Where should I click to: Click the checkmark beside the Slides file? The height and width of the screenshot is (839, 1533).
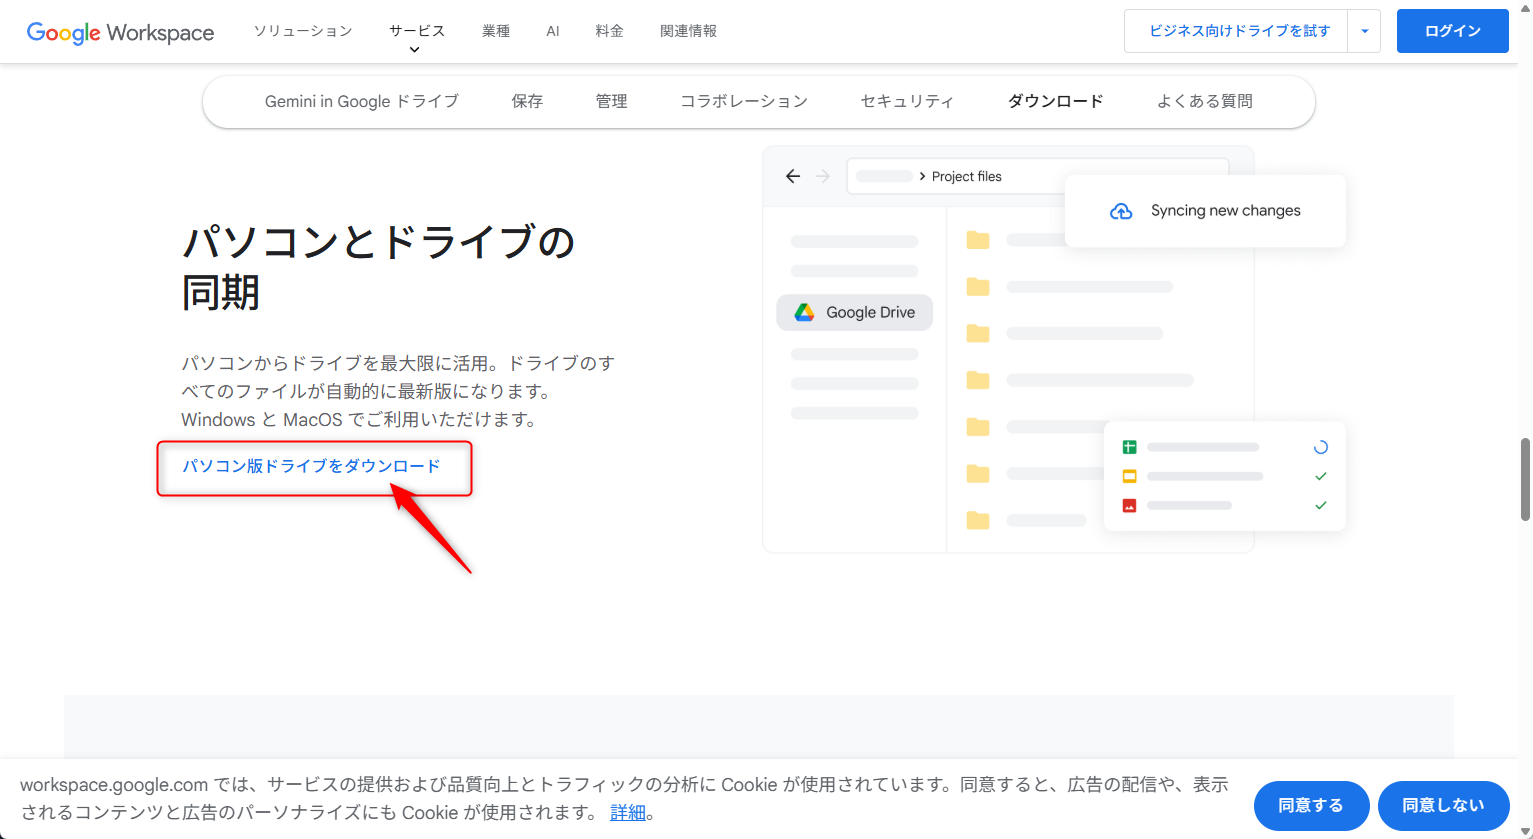click(x=1320, y=476)
